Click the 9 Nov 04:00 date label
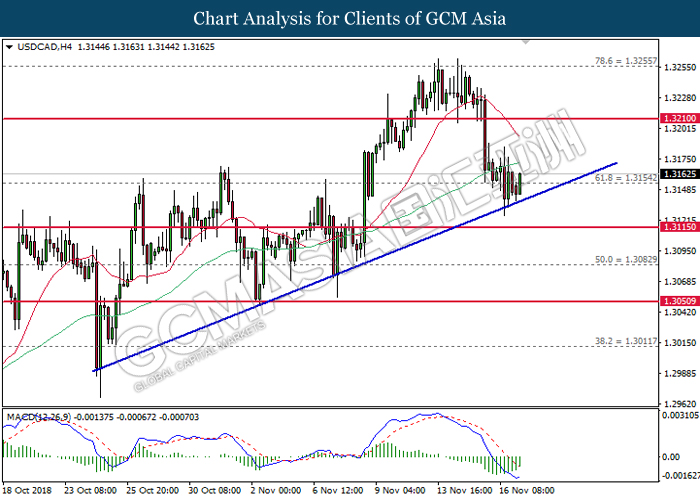The width and height of the screenshot is (700, 500). [400, 491]
